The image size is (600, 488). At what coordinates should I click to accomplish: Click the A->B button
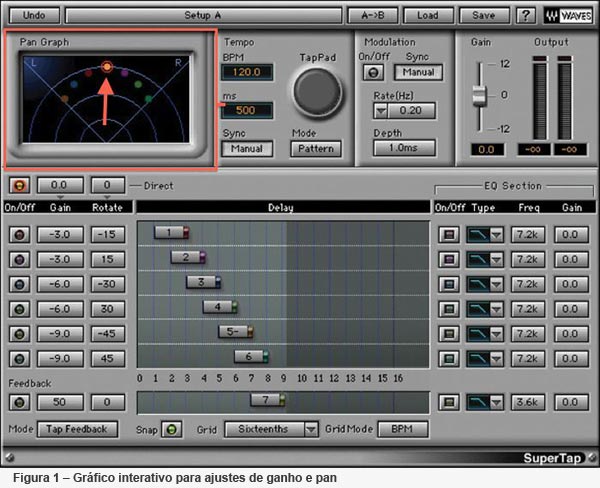coord(373,16)
